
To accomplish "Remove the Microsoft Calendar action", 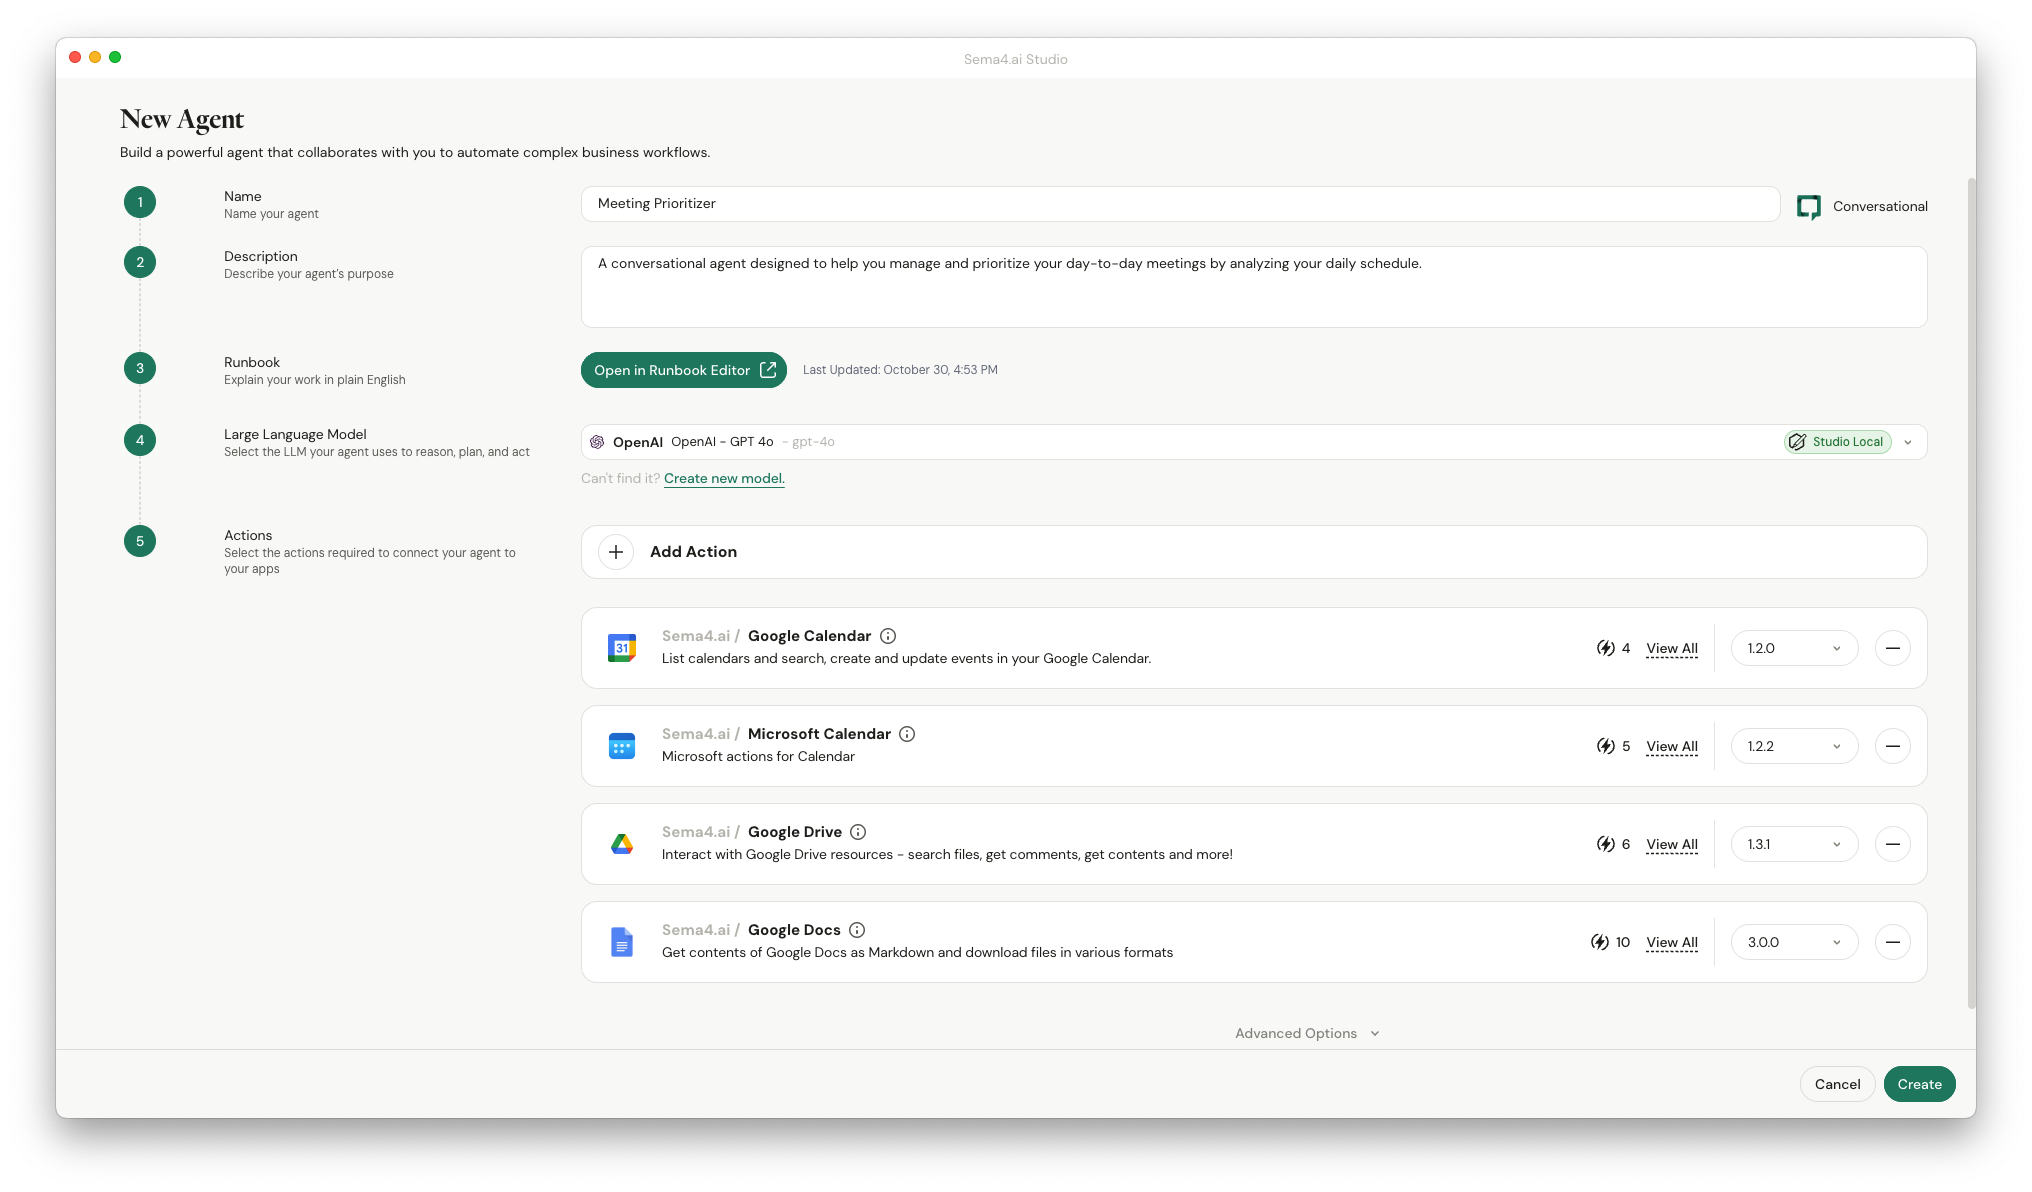I will 1892,746.
